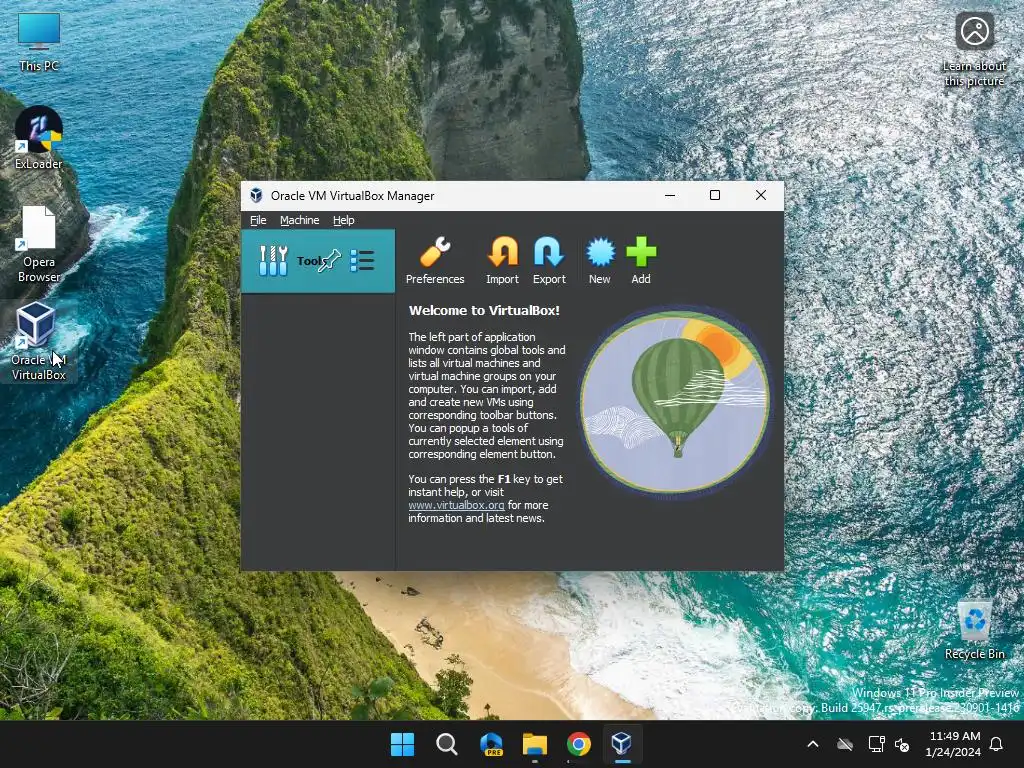Viewport: 1024px width, 768px height.
Task: Click the Welcome to VirtualBox! heading
Action: click(484, 311)
